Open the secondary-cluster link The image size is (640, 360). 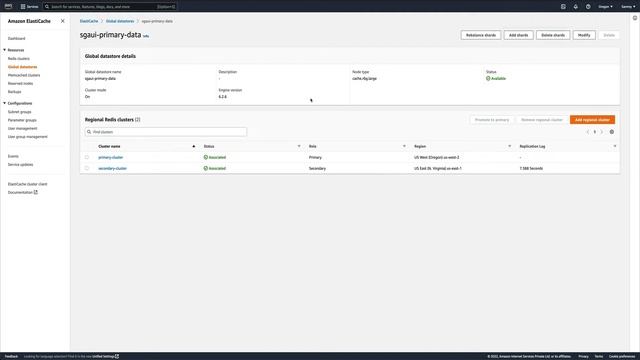[x=113, y=168]
